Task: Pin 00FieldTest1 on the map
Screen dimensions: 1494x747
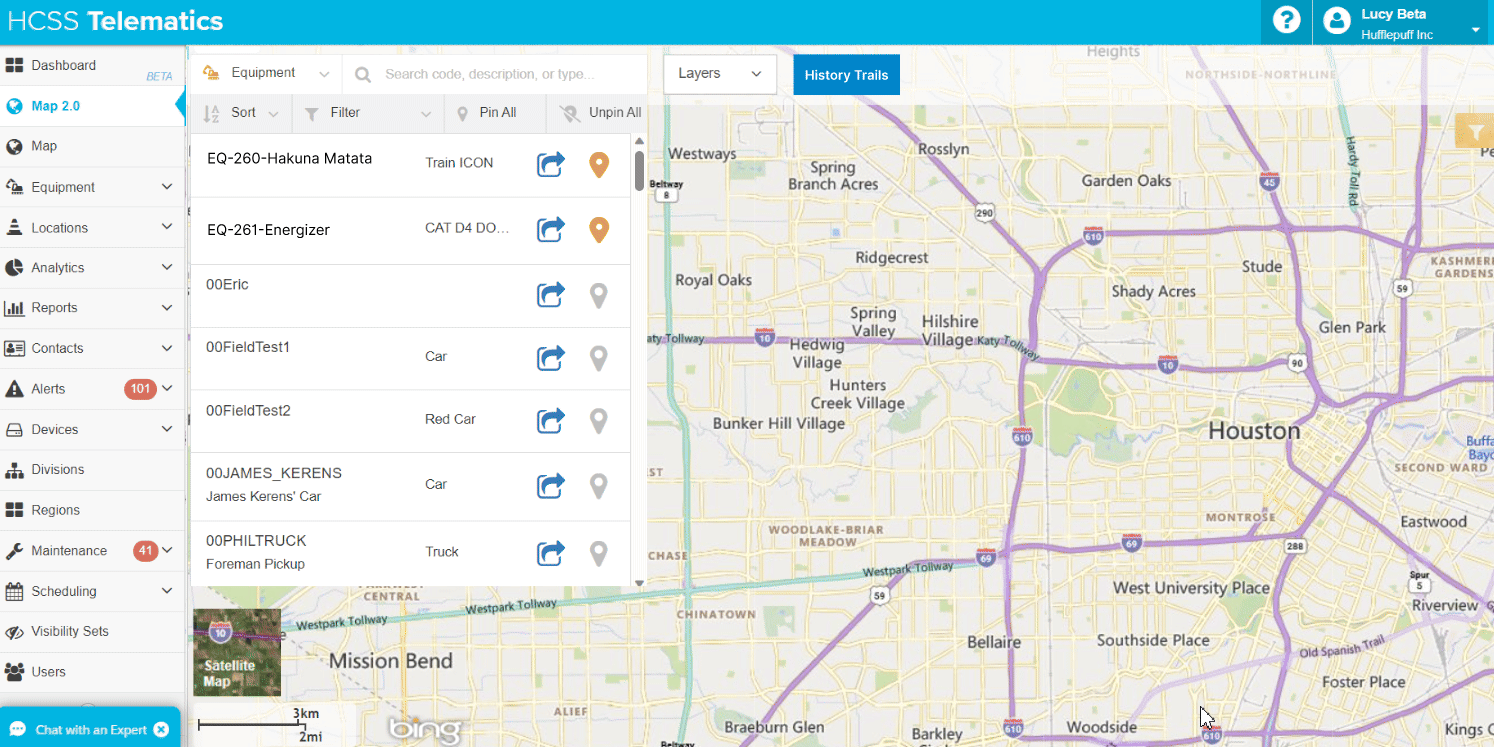Action: (x=599, y=359)
